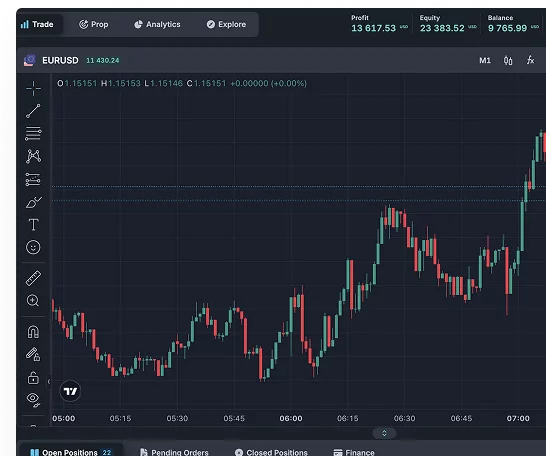Viewport: 546px width, 456px height.
Task: Switch to the Analytics tab
Action: click(157, 24)
